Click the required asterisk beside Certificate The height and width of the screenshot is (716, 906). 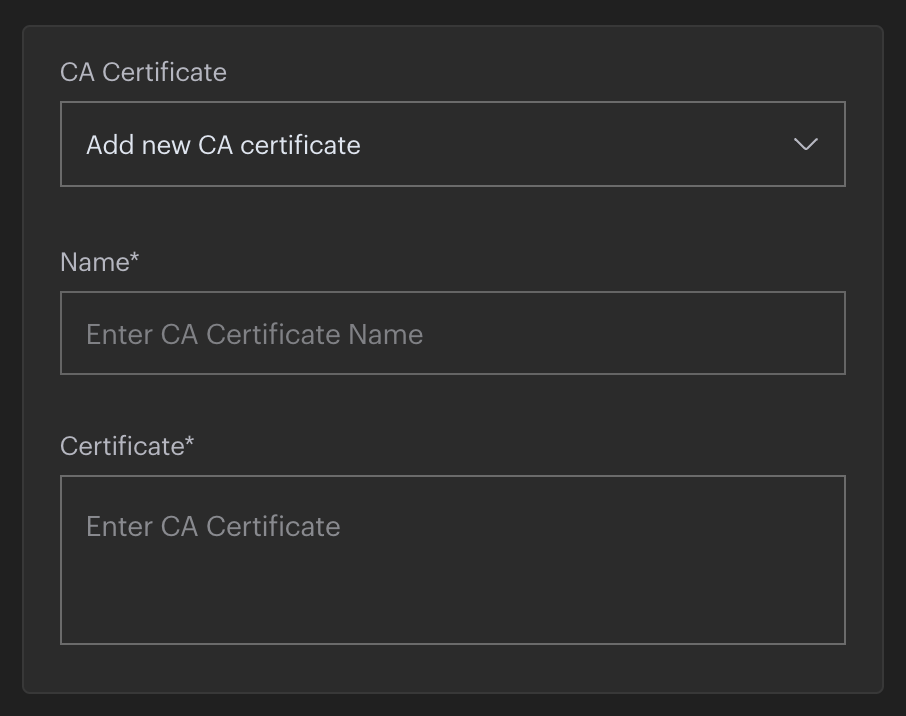(x=189, y=444)
